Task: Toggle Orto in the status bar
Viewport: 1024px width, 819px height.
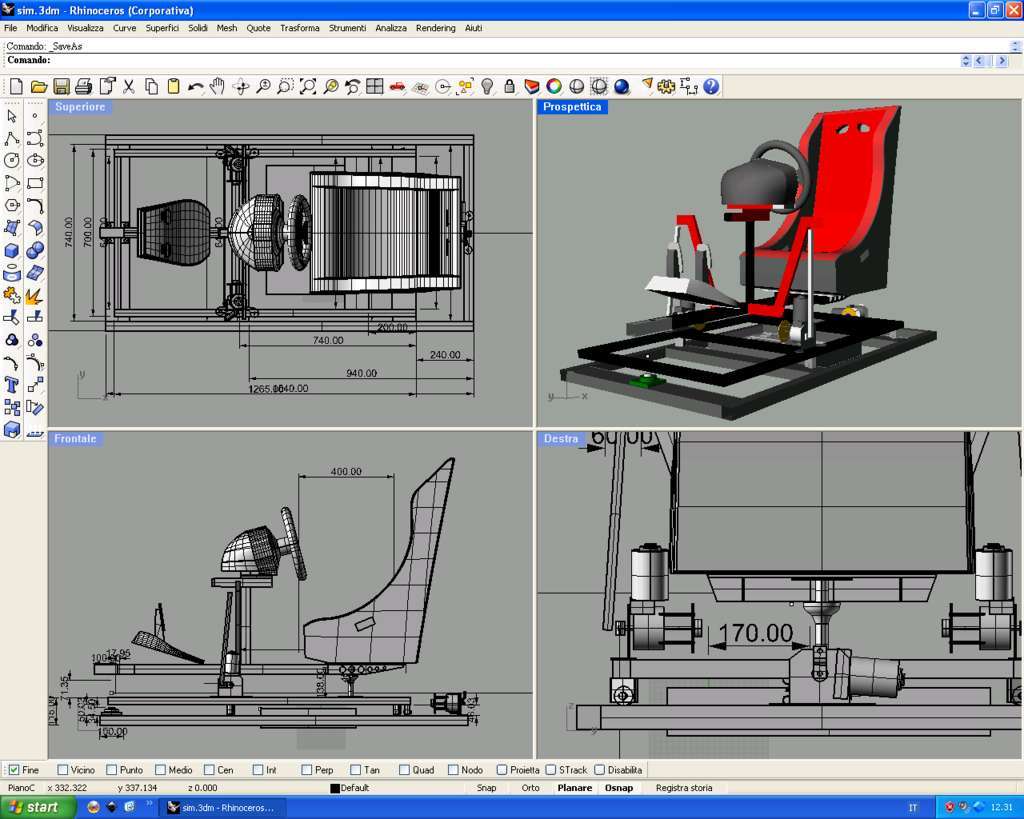Action: point(530,788)
